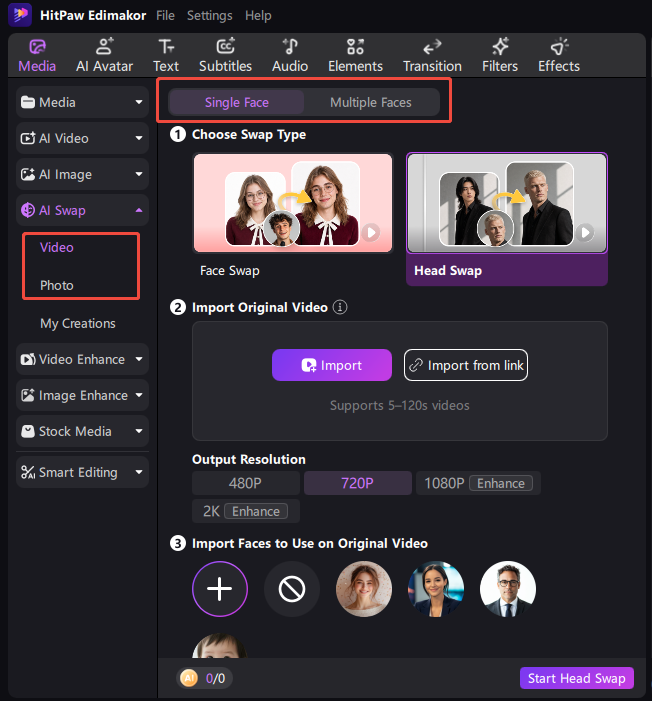Expand the Image Enhance section
The width and height of the screenshot is (652, 701).
click(x=82, y=395)
